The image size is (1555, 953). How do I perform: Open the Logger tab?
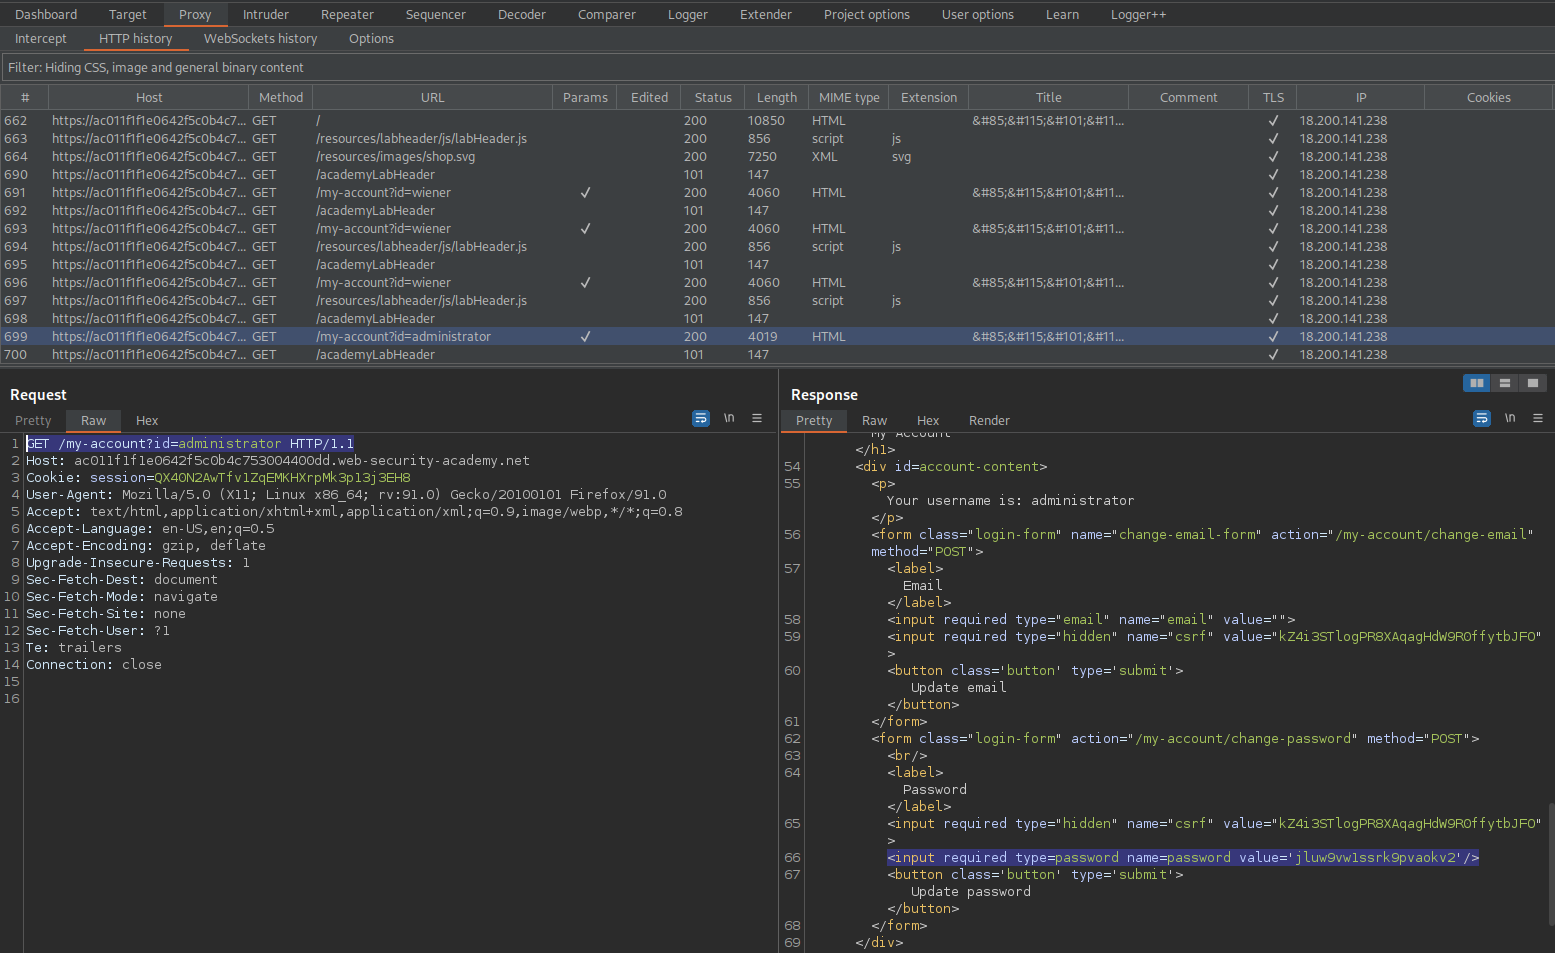pyautogui.click(x=687, y=14)
